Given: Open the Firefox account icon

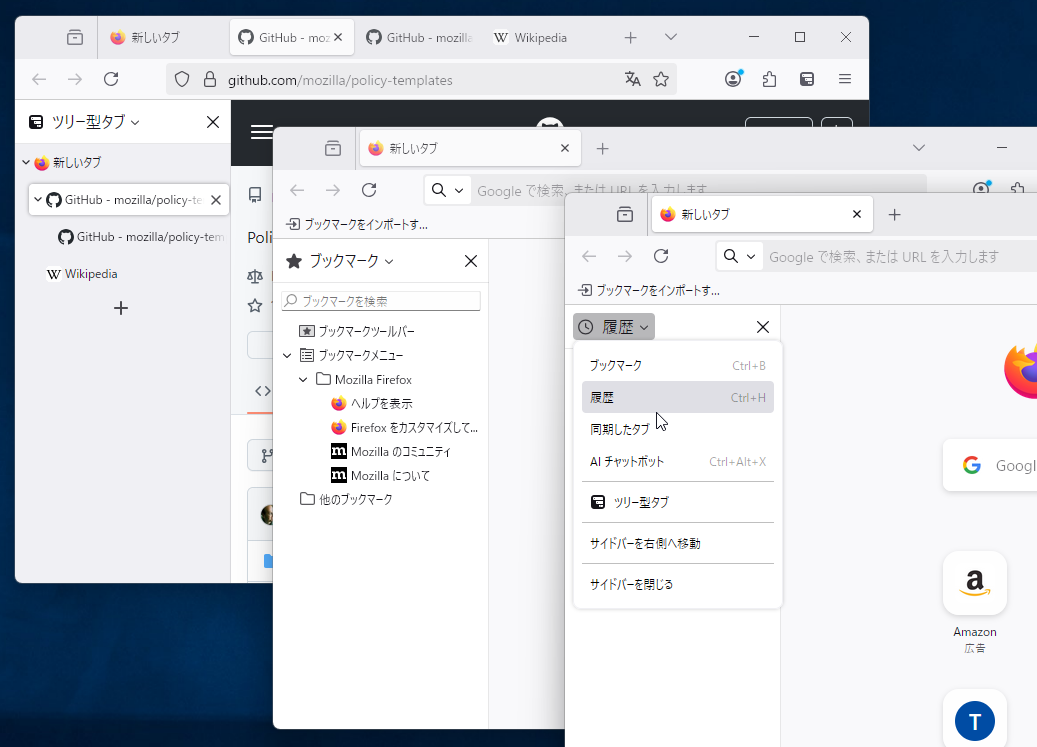Looking at the screenshot, I should coord(733,78).
